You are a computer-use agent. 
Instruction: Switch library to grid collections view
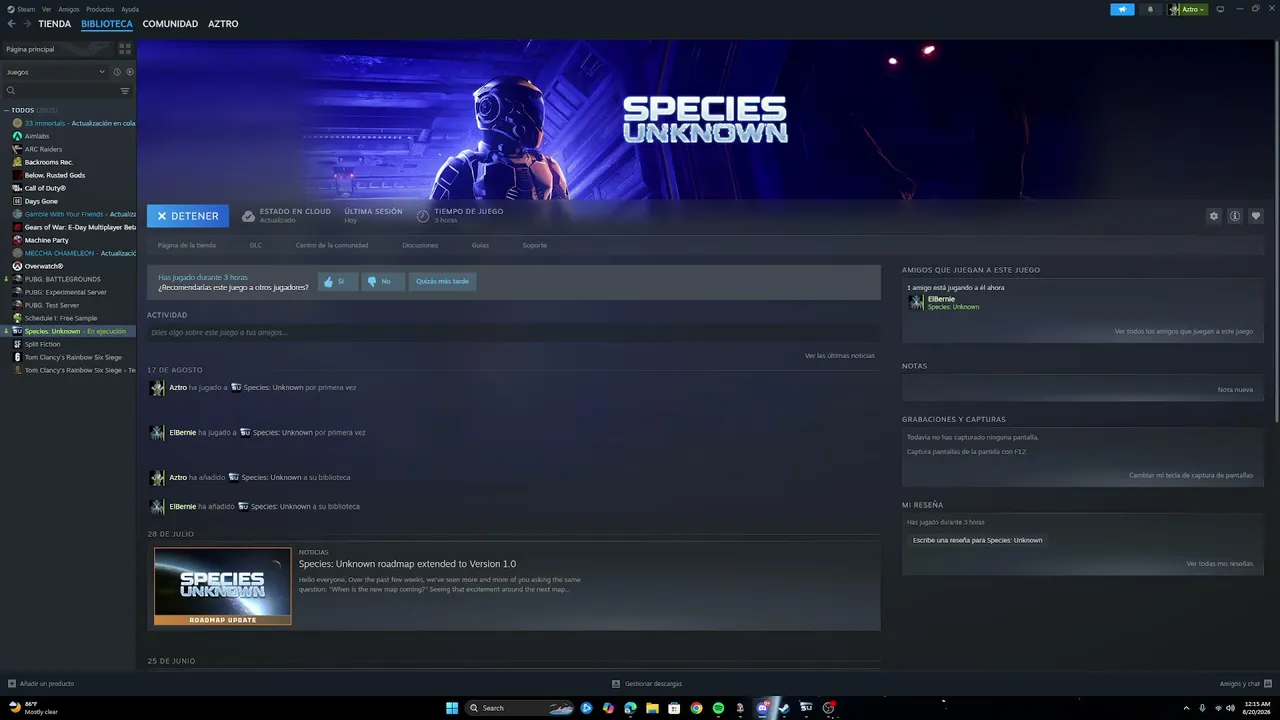tap(125, 48)
